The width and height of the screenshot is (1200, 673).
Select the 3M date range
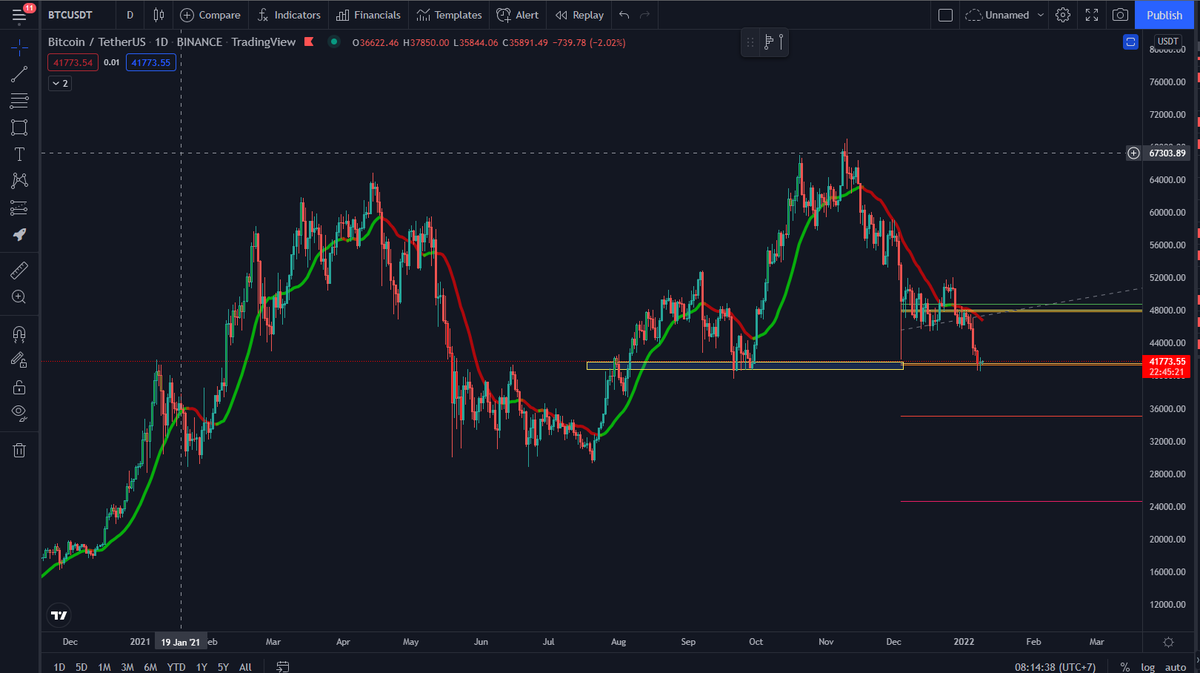(127, 667)
